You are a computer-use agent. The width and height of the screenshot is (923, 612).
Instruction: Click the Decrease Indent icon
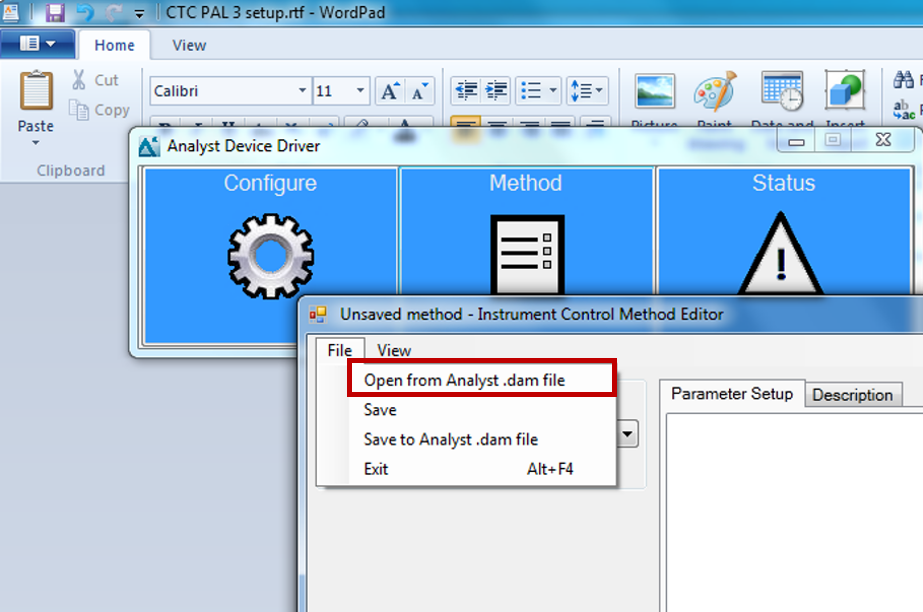(x=466, y=91)
